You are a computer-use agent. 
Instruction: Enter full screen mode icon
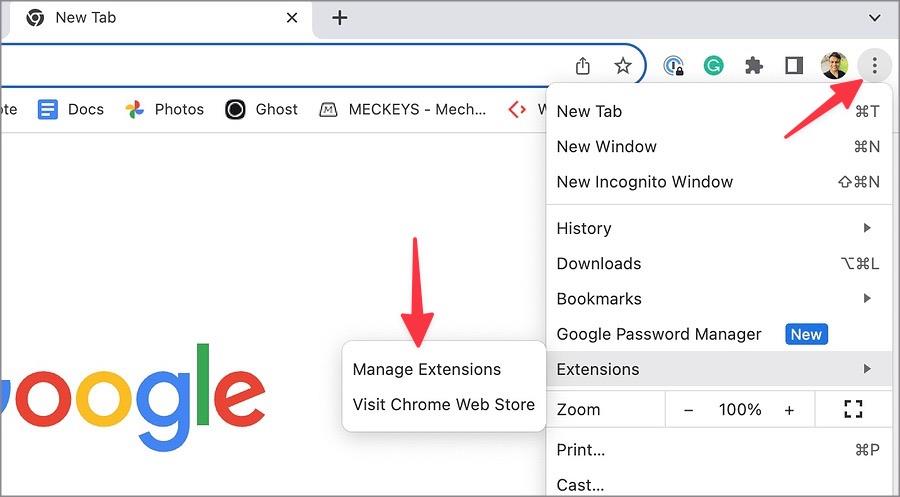point(854,409)
